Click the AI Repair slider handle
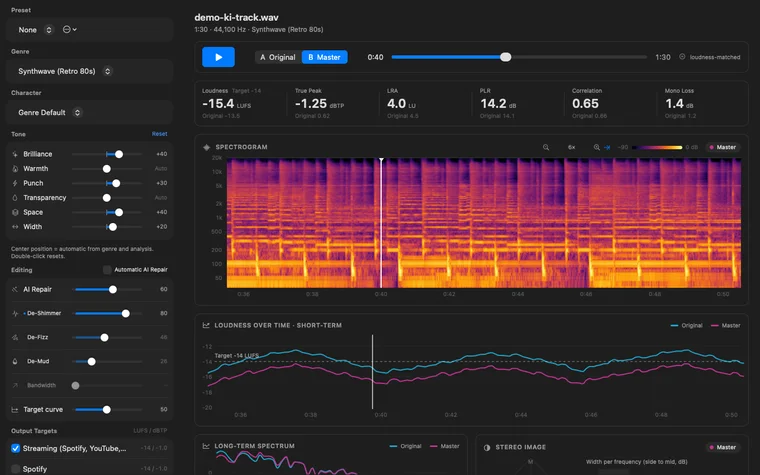 113,289
